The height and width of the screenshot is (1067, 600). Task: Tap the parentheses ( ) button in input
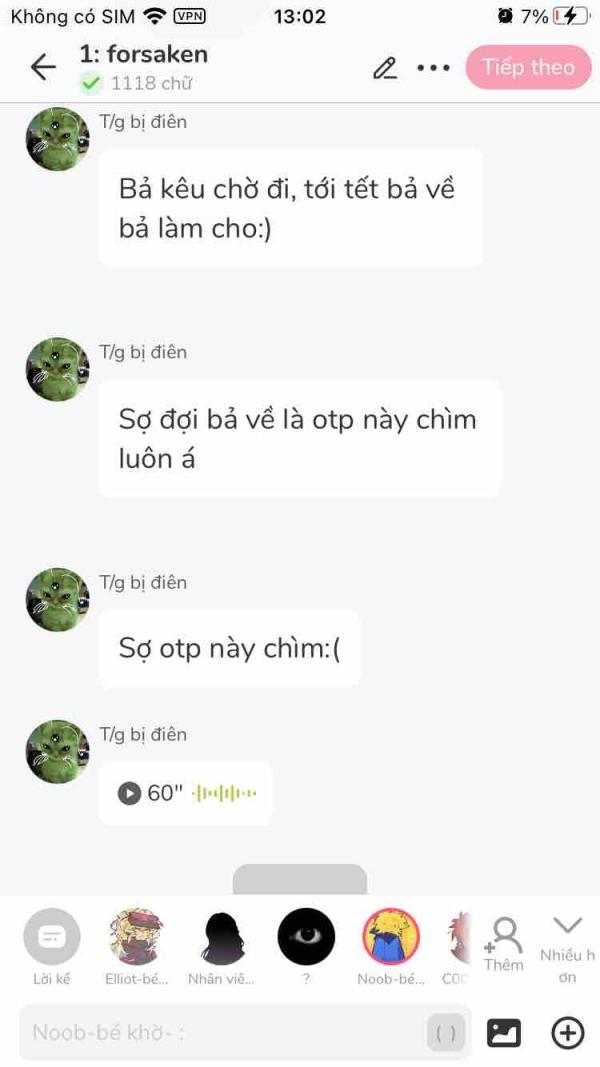[x=446, y=1033]
